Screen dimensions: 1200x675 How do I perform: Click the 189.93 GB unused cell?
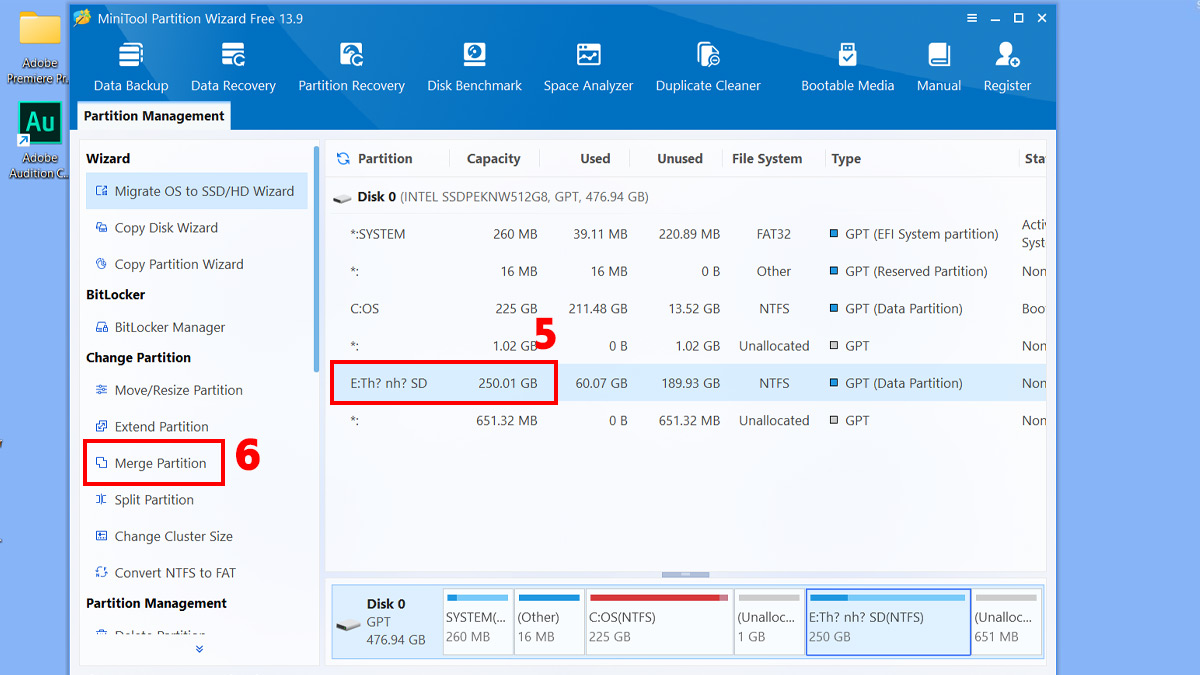[689, 383]
